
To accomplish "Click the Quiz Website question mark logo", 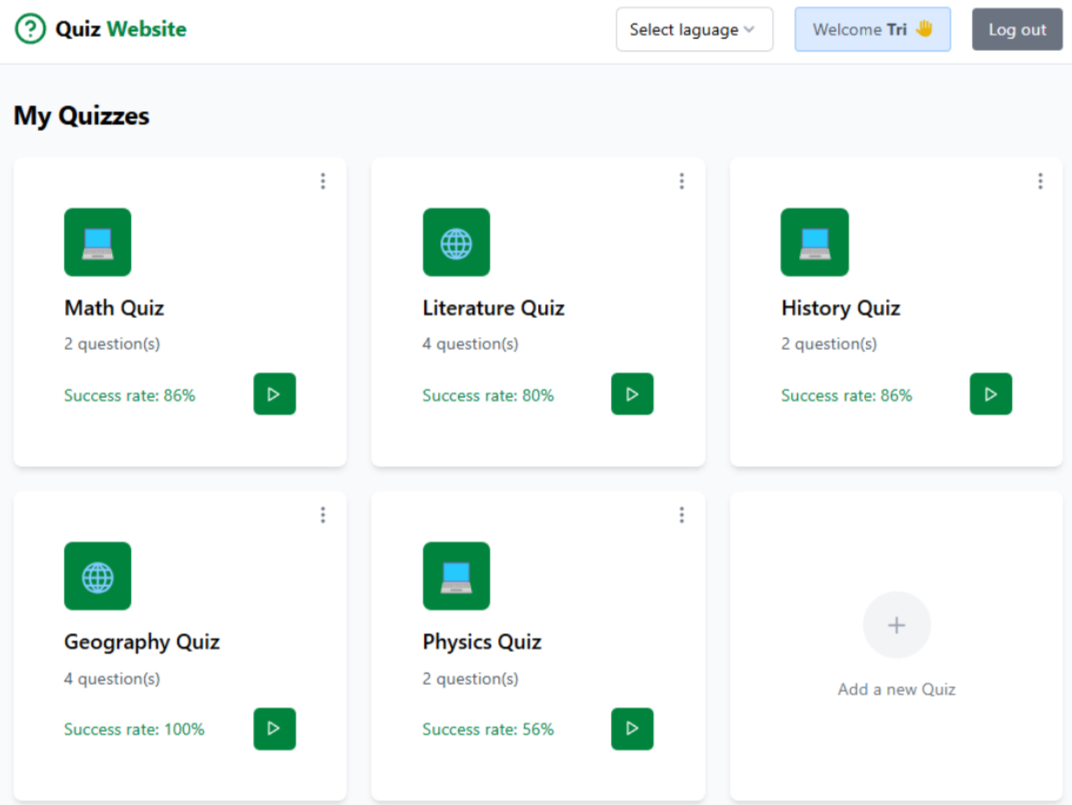I will 31,29.
